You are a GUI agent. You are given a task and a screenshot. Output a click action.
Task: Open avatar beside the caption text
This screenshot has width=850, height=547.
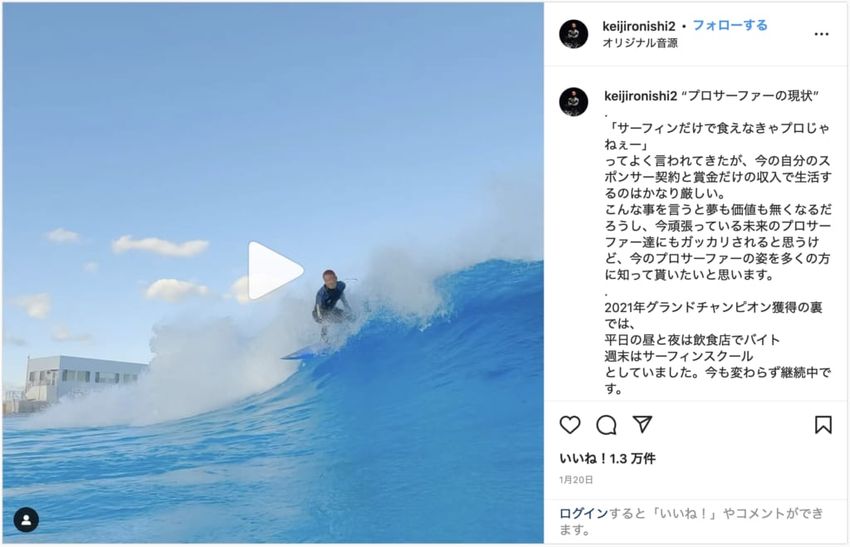tap(574, 102)
